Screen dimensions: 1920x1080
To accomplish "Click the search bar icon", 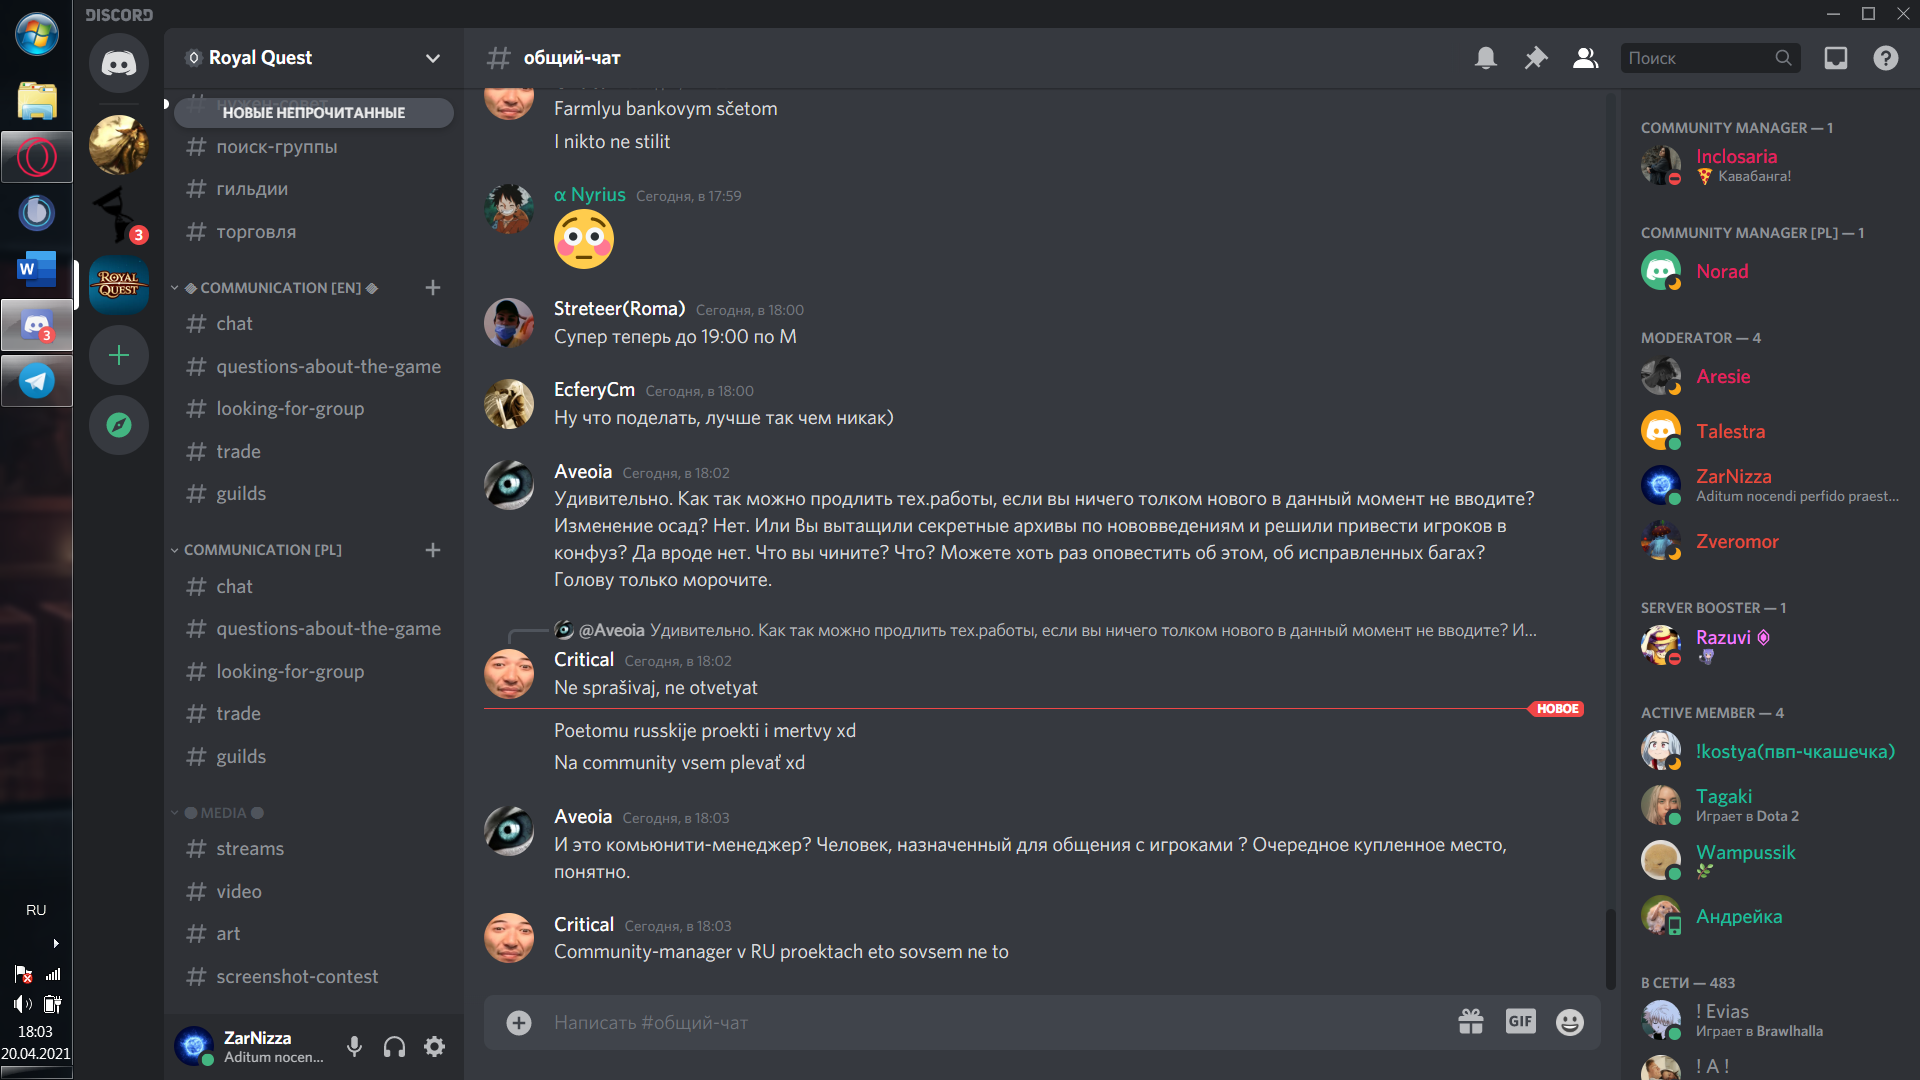I will tap(1782, 58).
